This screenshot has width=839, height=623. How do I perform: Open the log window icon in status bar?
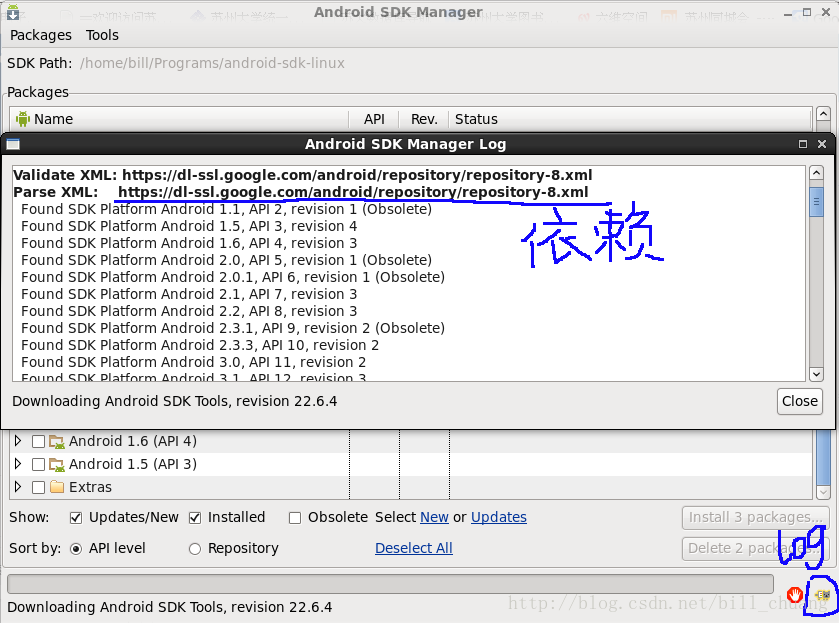822,595
